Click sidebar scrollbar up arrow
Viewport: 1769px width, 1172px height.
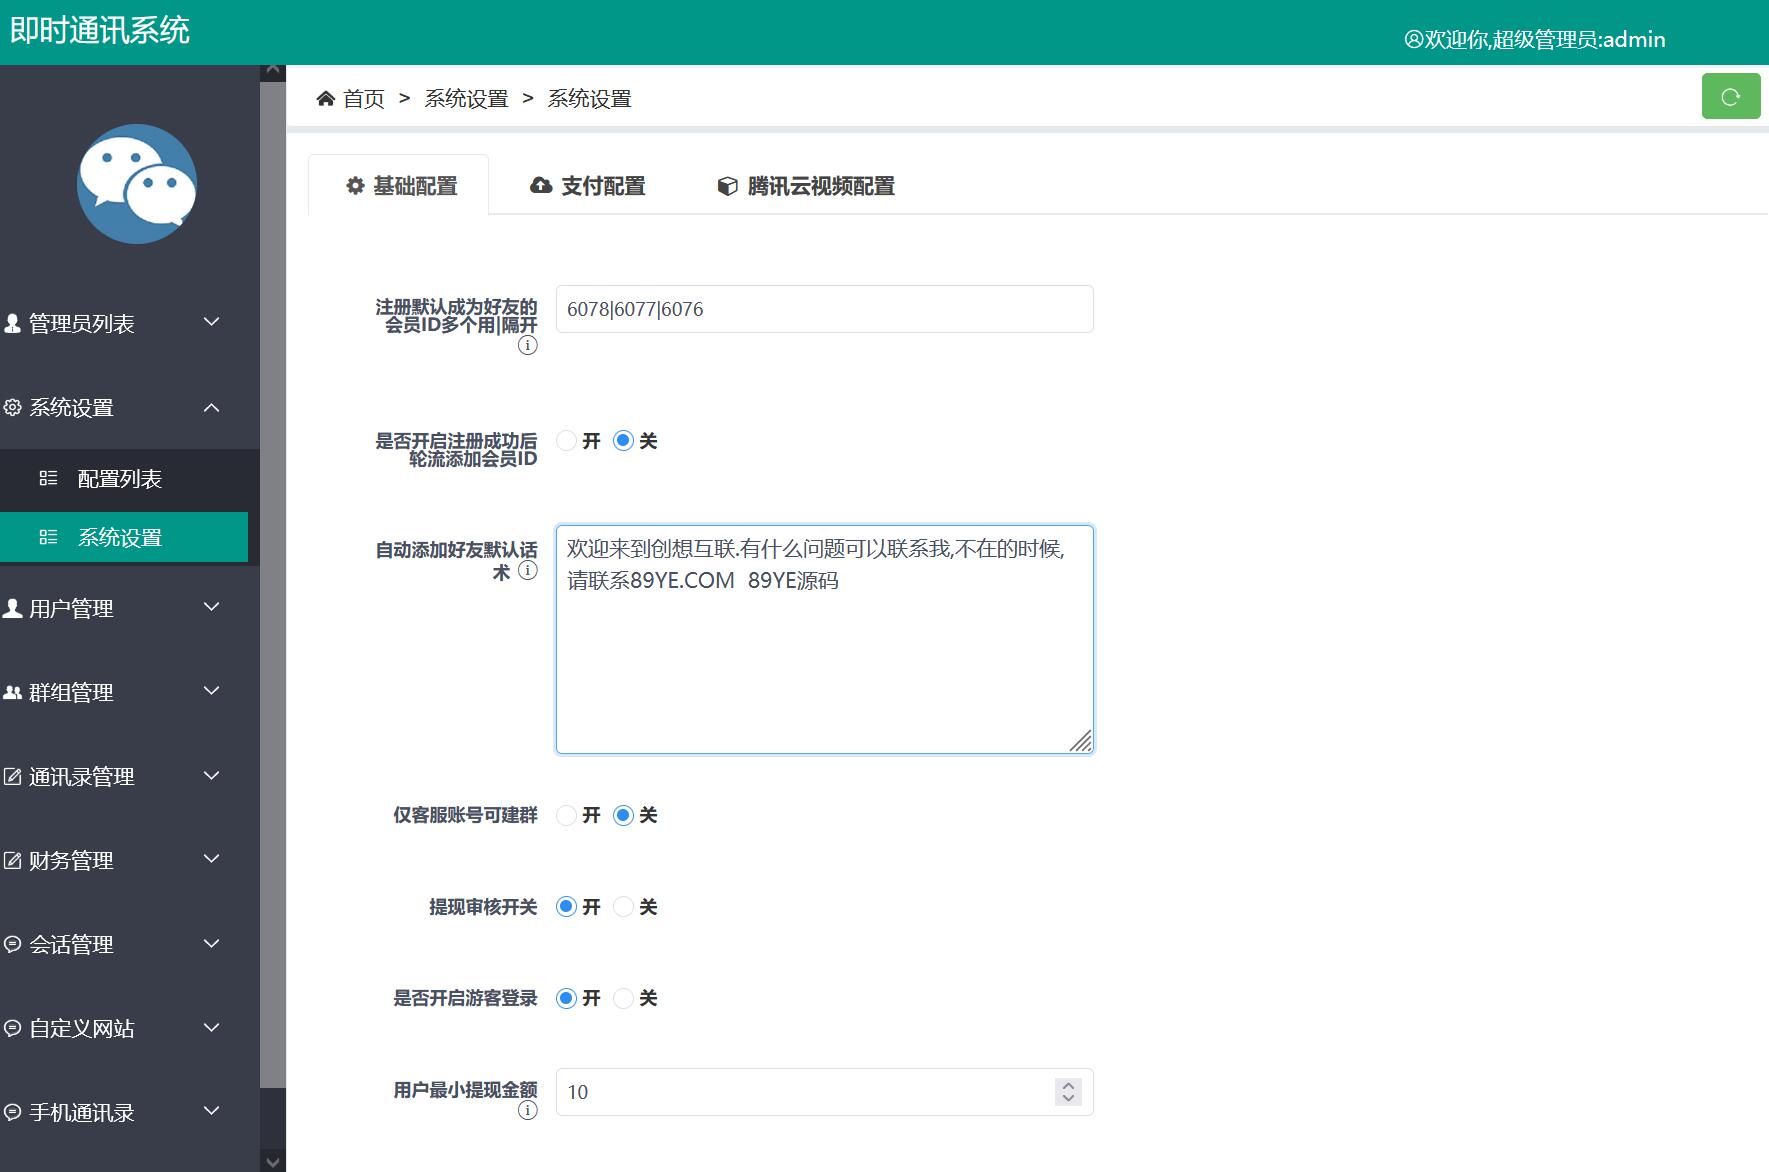tap(273, 72)
